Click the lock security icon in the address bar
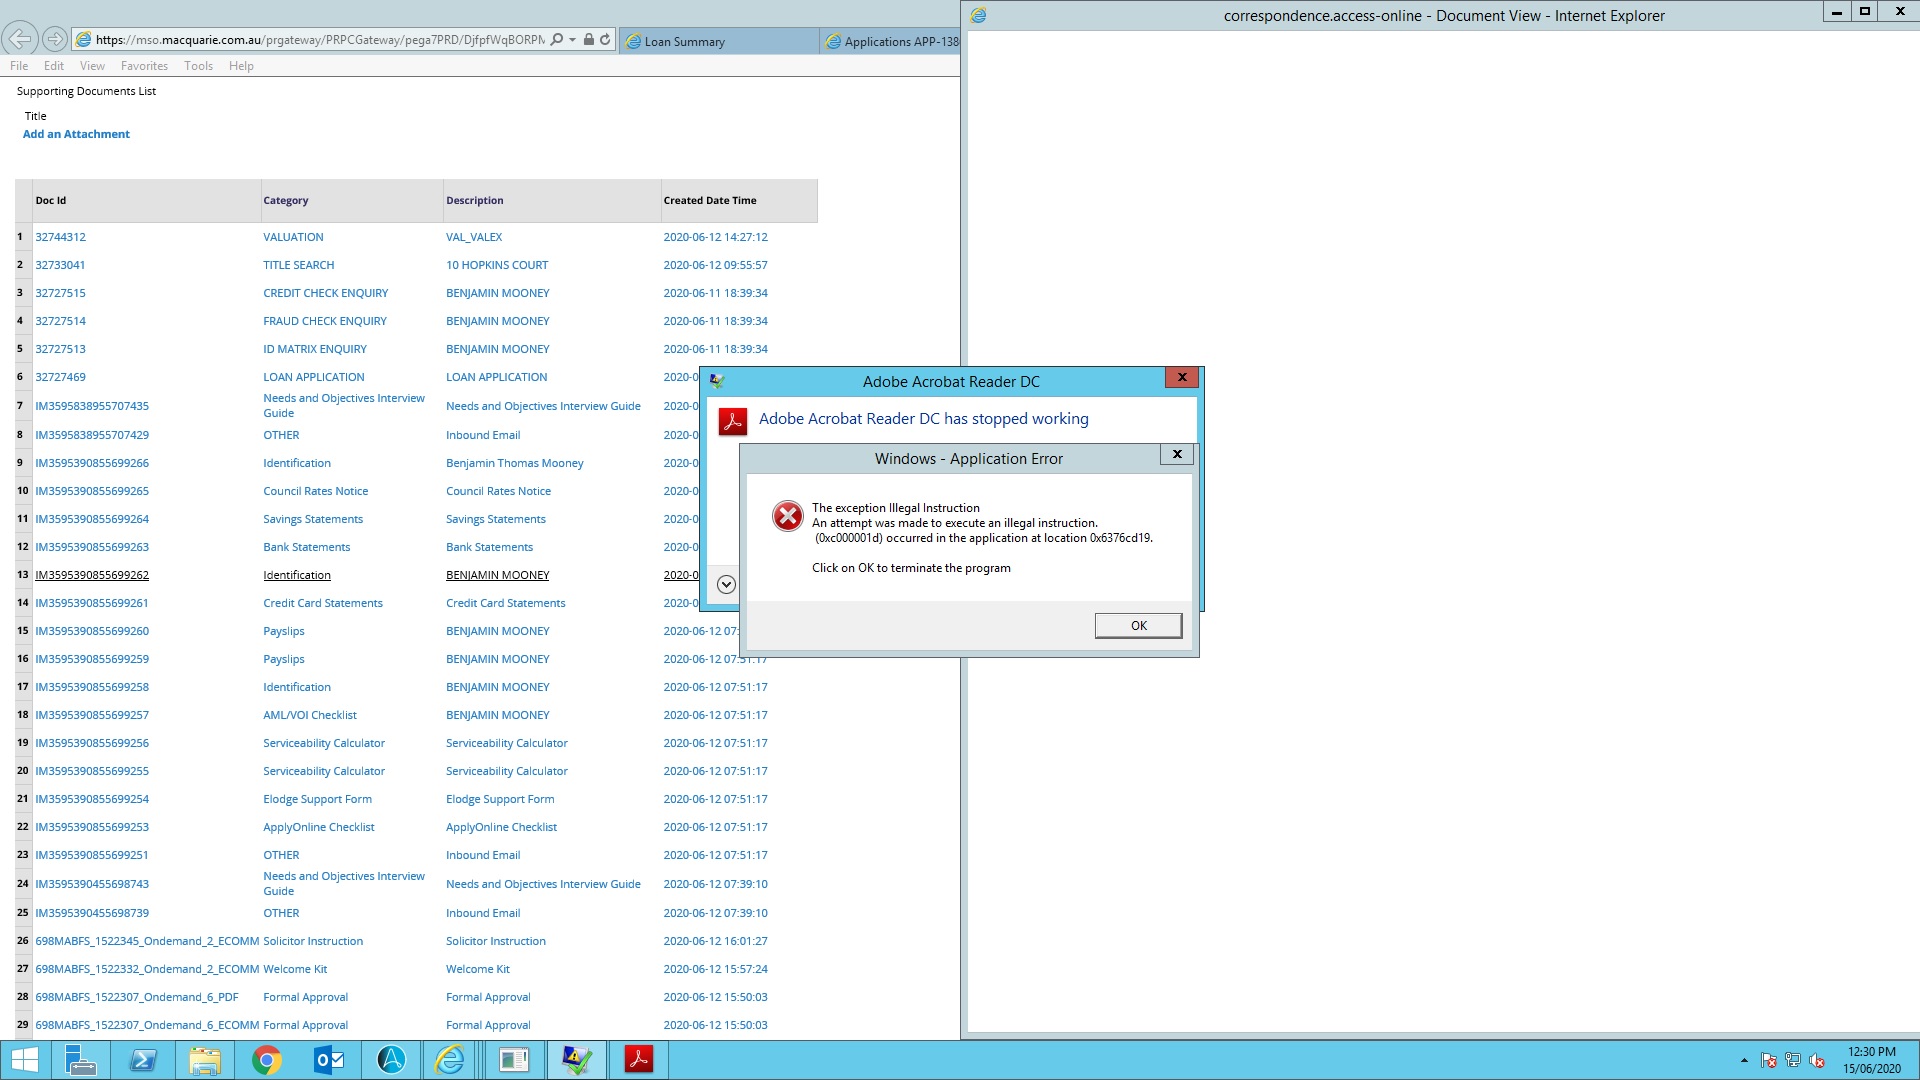 coord(589,40)
